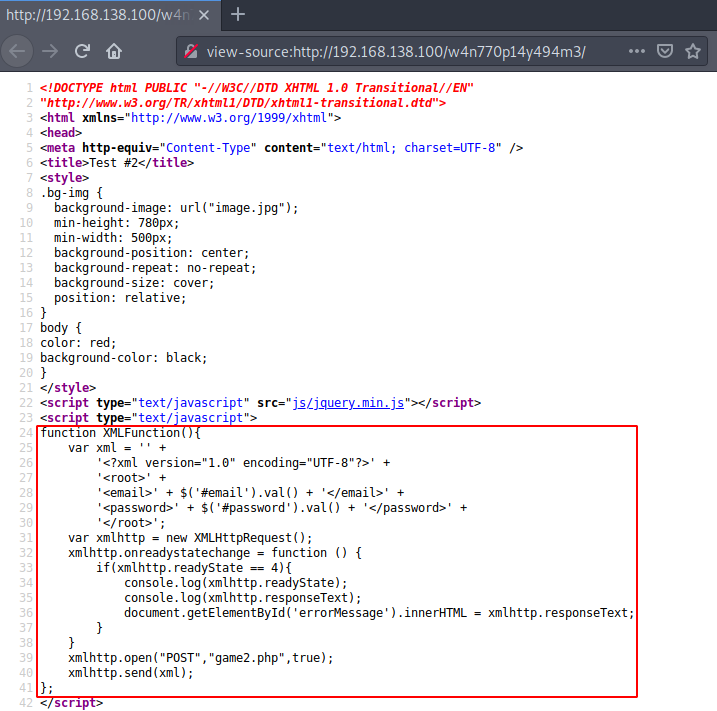717x711 pixels.
Task: Click the background-image url("image.jpg") line
Action: 176,208
